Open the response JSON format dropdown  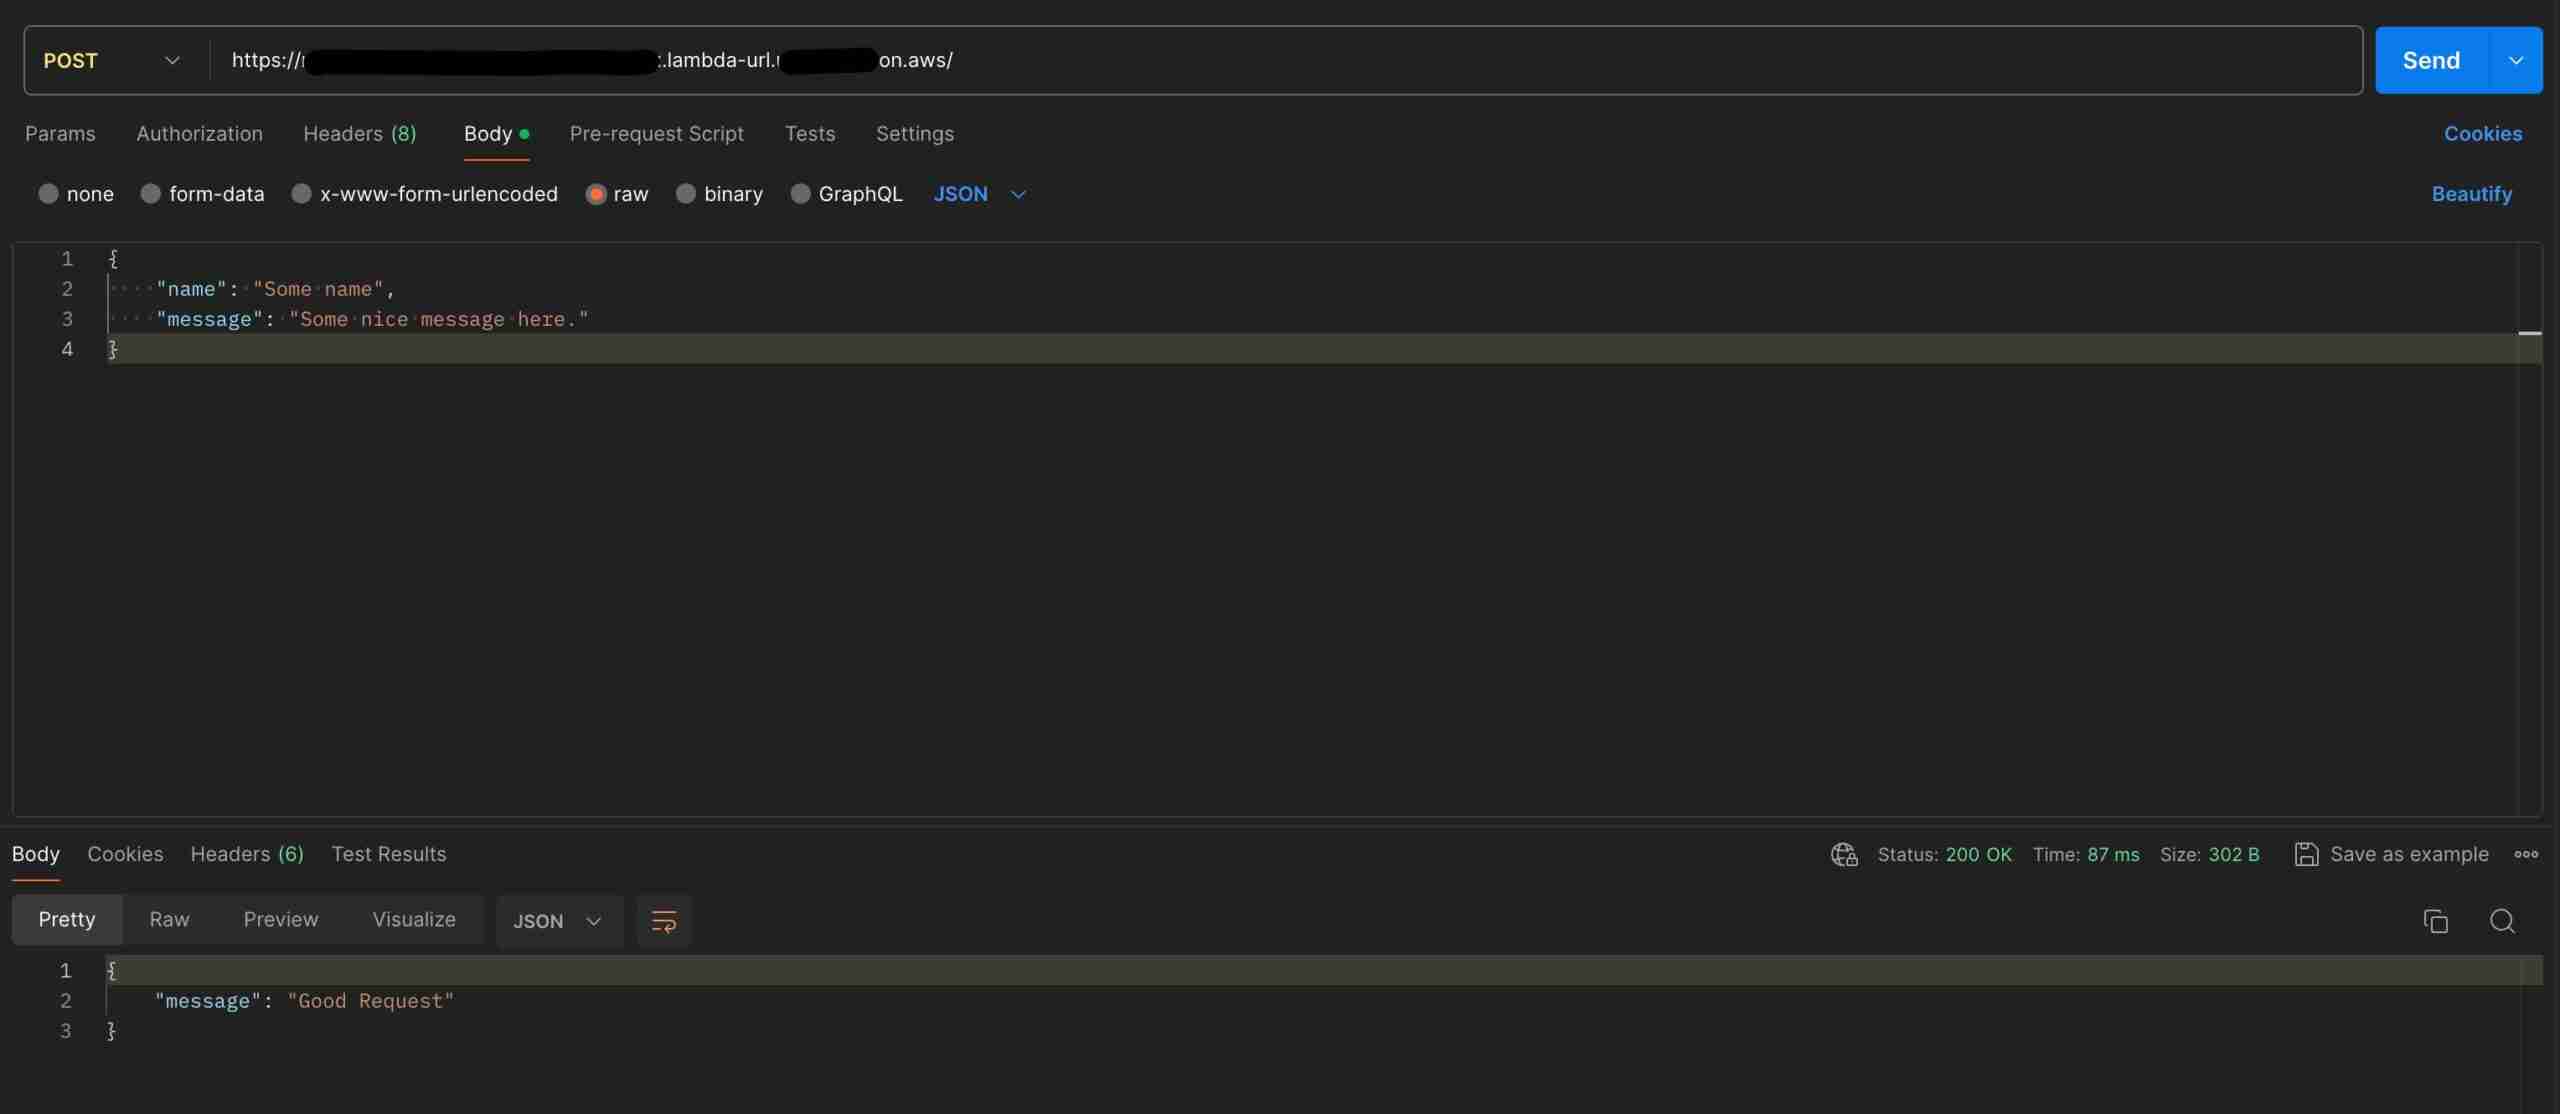558,921
